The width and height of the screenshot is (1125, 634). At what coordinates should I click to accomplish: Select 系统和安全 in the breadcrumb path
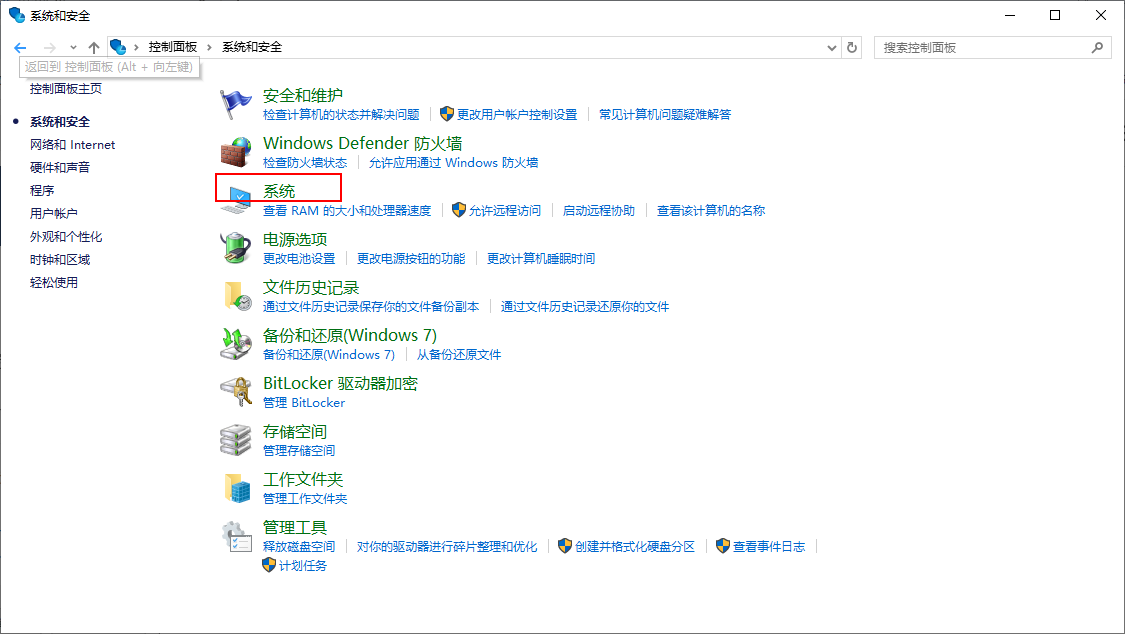pos(252,47)
